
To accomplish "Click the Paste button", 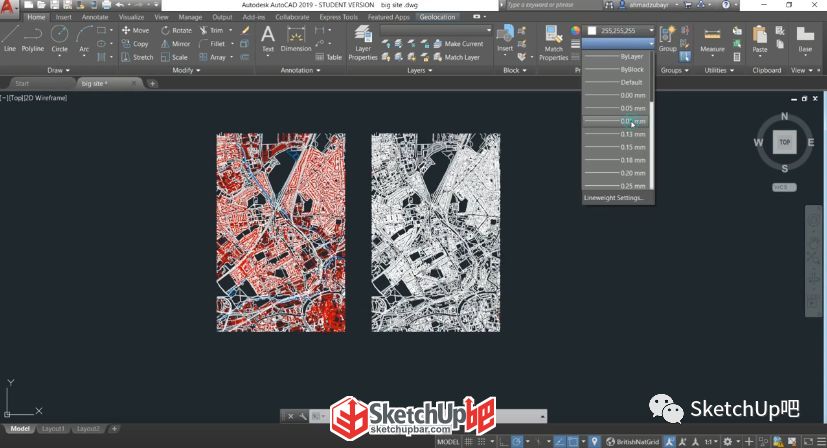I will coord(760,40).
